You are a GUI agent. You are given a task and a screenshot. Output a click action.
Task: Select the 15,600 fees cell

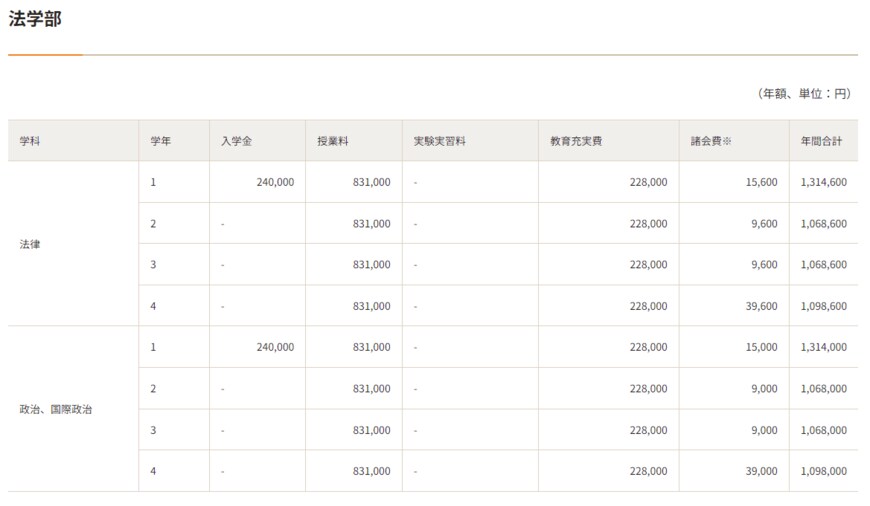pos(761,182)
